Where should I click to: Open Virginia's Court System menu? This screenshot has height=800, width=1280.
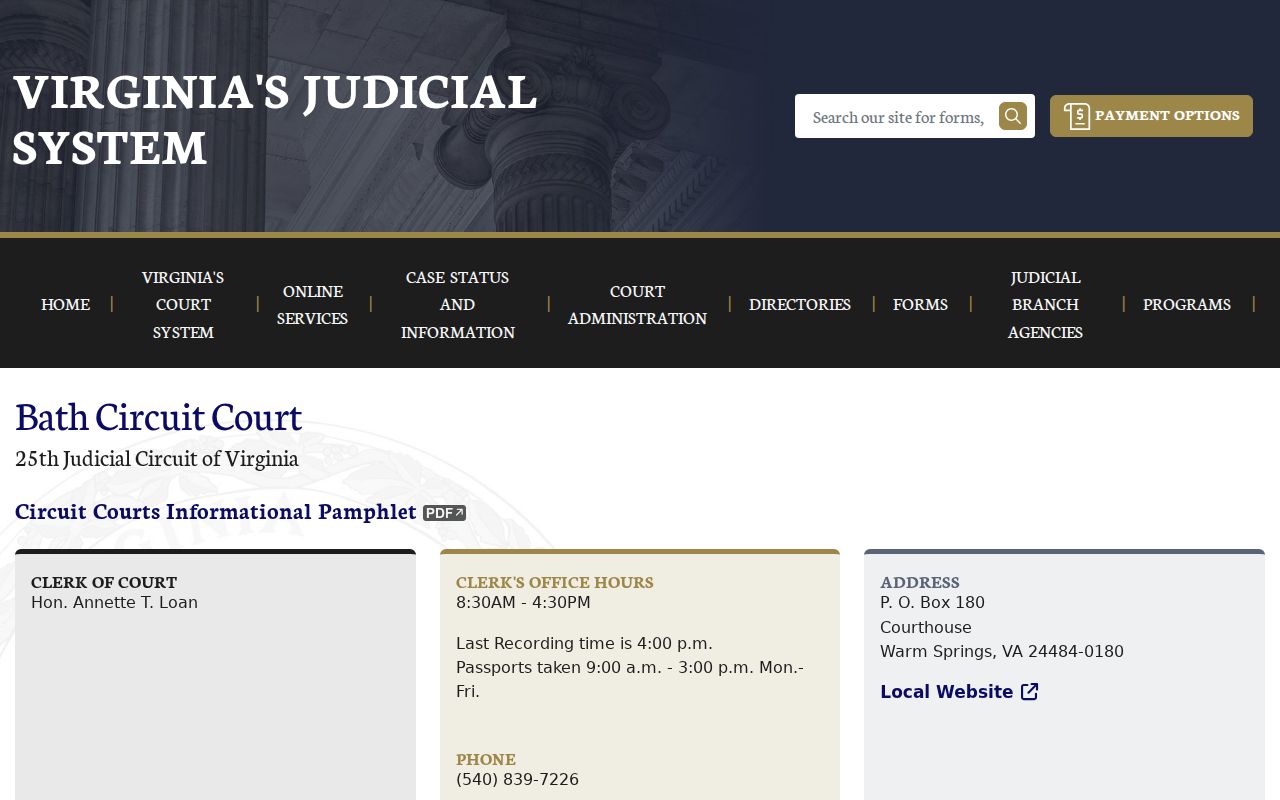coord(183,304)
